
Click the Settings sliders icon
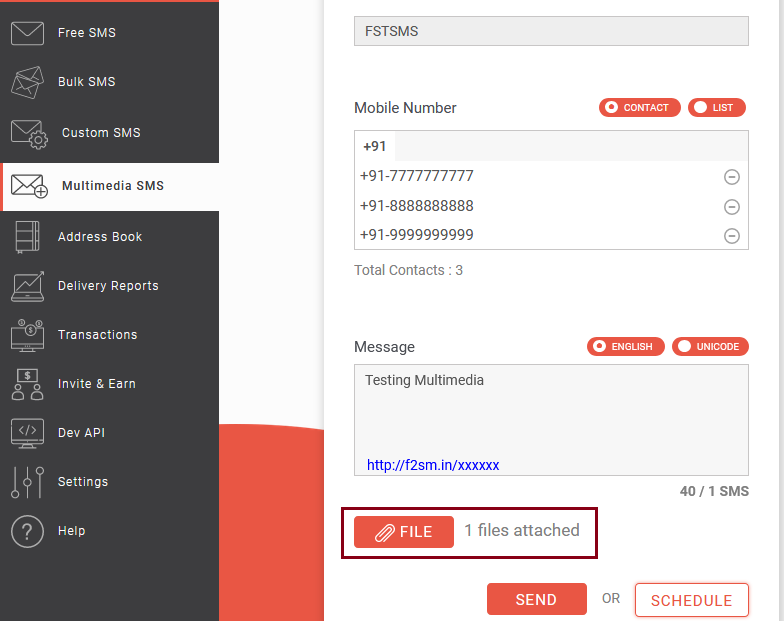[27, 482]
